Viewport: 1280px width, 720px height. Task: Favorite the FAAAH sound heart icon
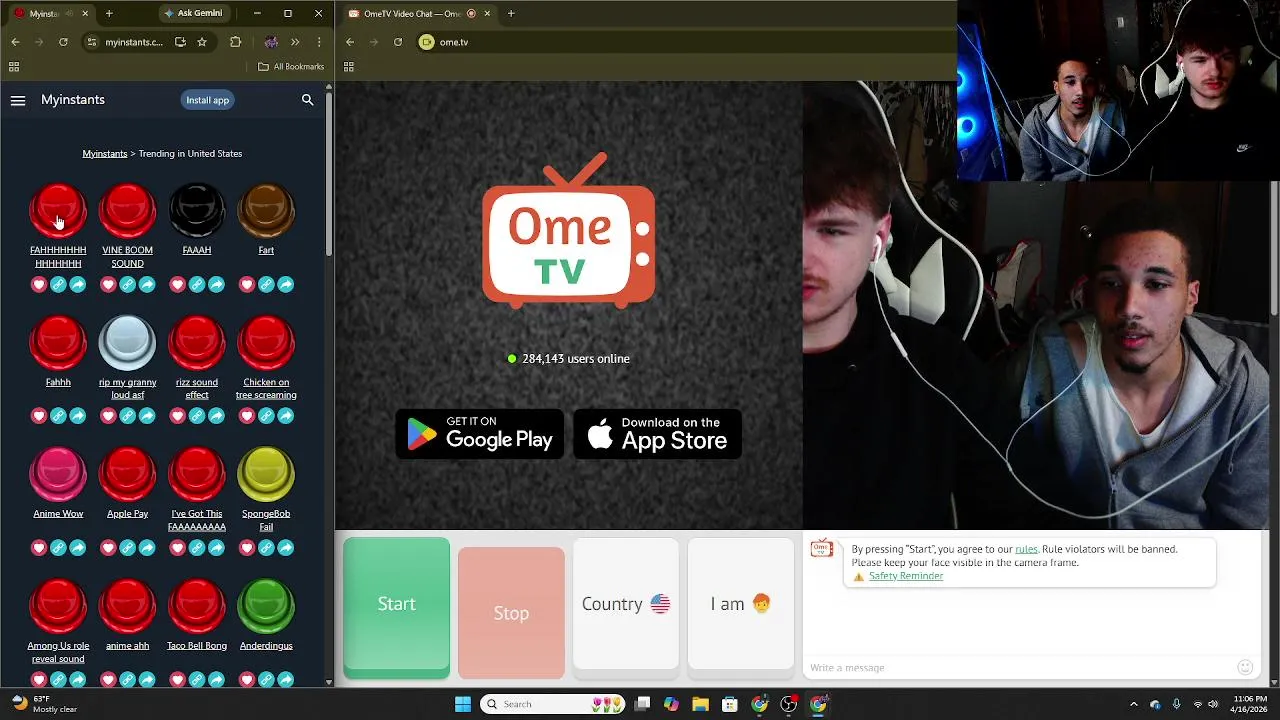pos(178,285)
